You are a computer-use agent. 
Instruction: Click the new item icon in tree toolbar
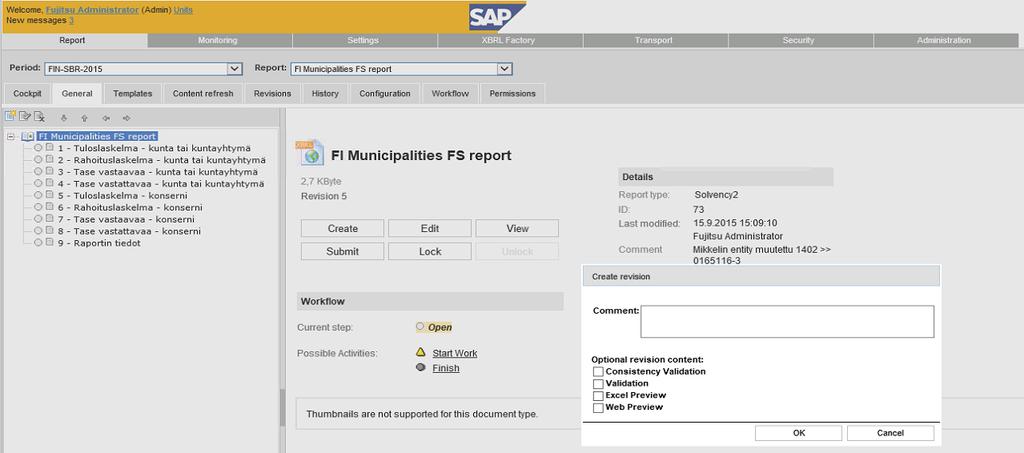tap(10, 117)
